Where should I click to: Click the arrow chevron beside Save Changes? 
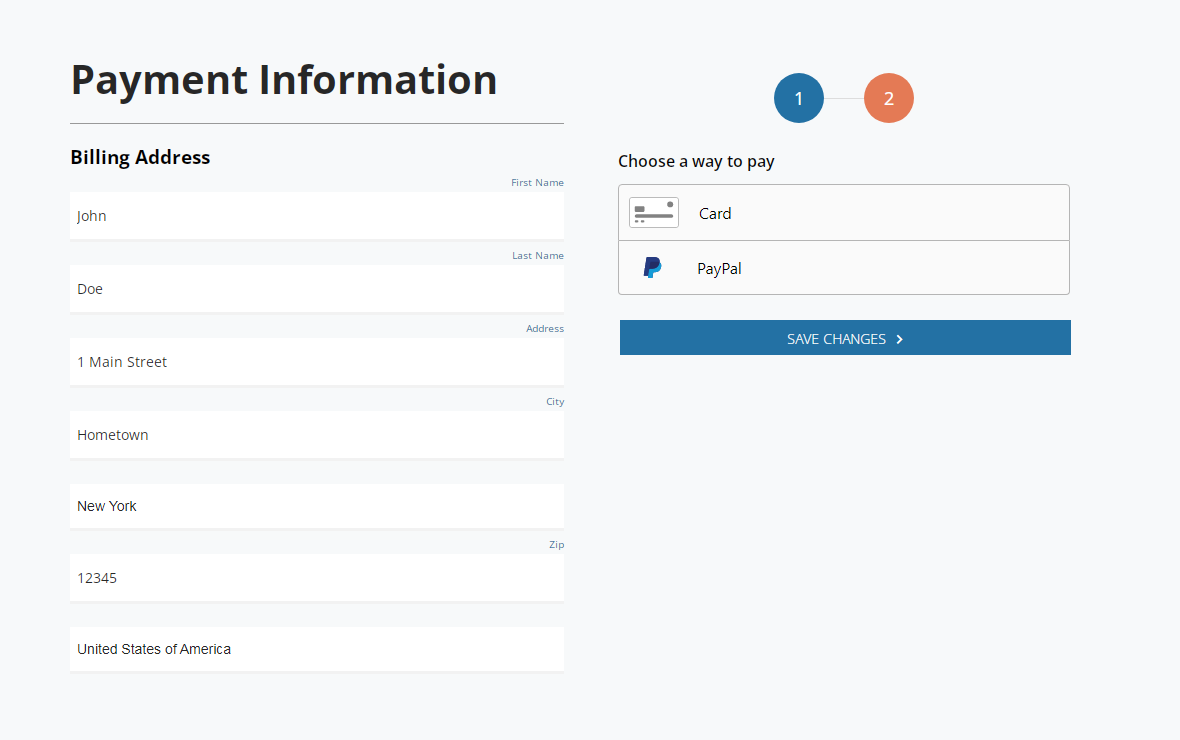[x=900, y=339]
